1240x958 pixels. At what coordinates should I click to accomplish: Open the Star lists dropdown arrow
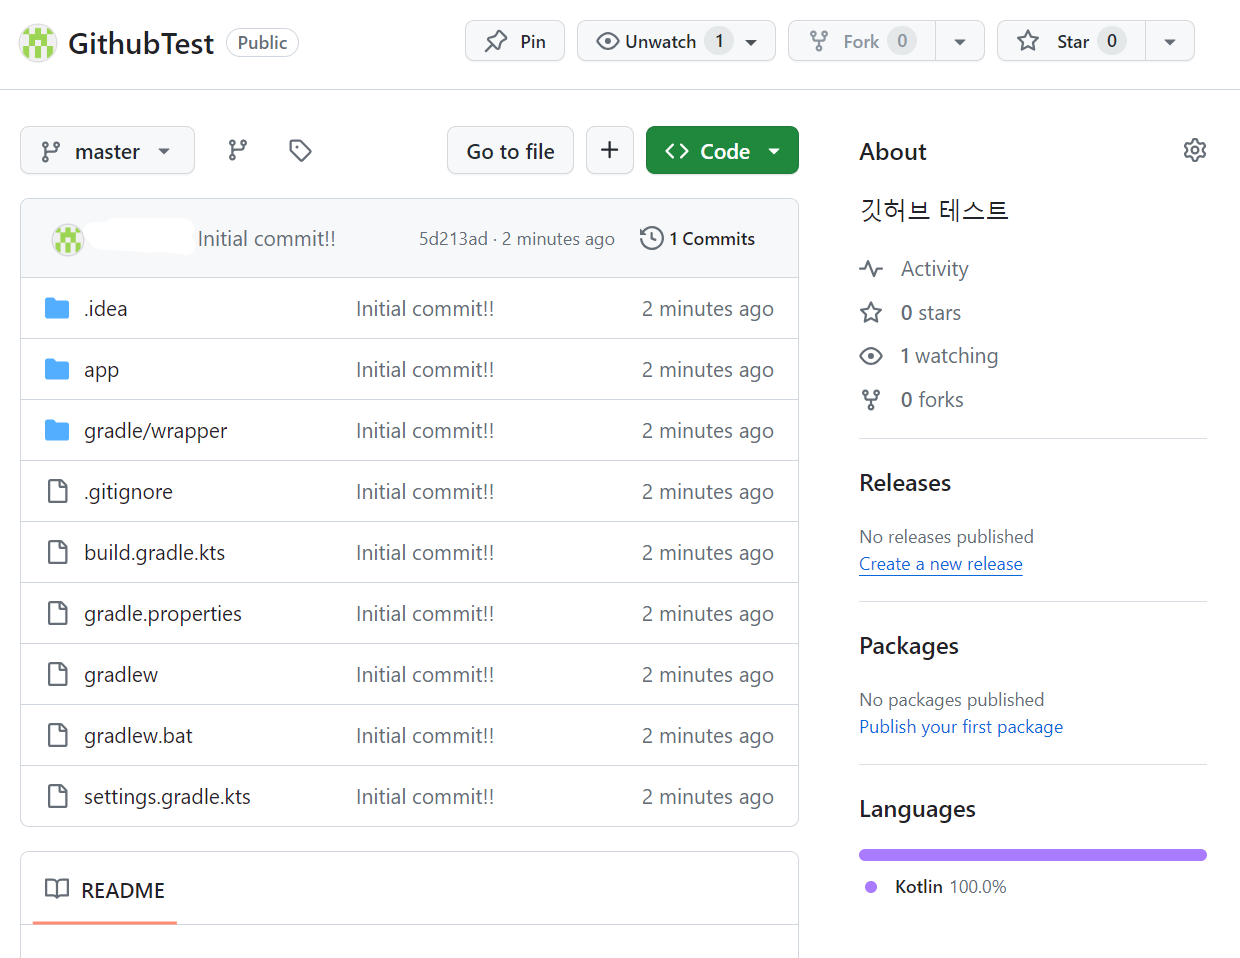1170,42
